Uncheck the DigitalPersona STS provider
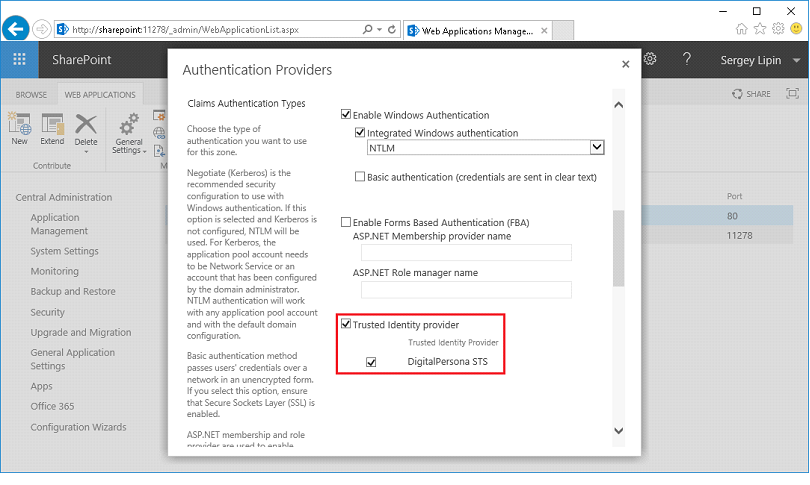The width and height of the screenshot is (810, 485). pyautogui.click(x=371, y=361)
